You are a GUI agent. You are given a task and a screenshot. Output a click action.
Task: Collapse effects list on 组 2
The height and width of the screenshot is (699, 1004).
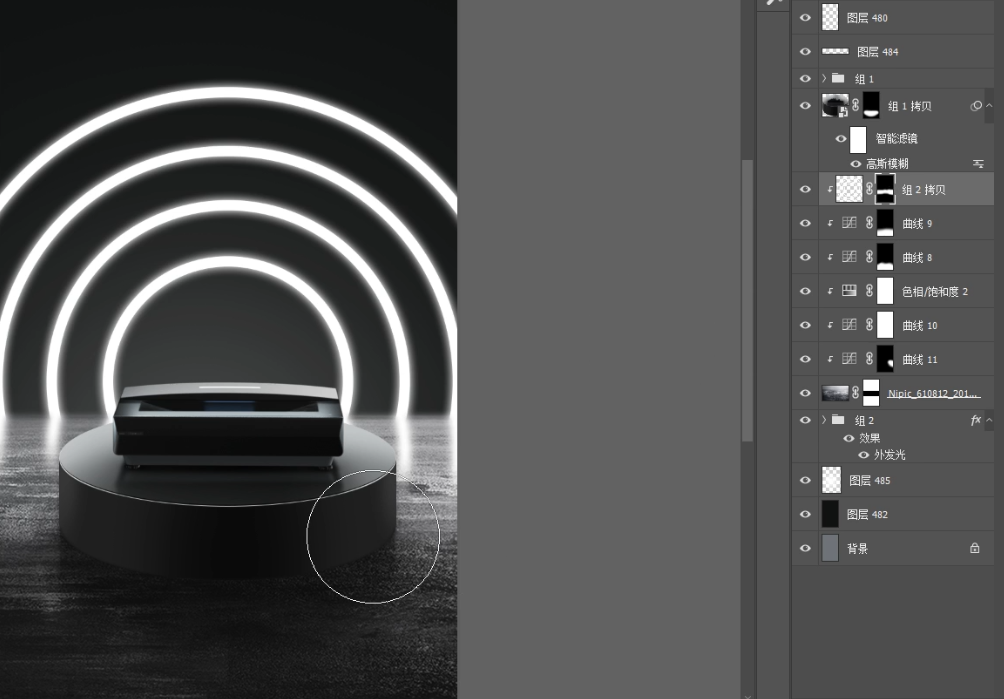[989, 420]
